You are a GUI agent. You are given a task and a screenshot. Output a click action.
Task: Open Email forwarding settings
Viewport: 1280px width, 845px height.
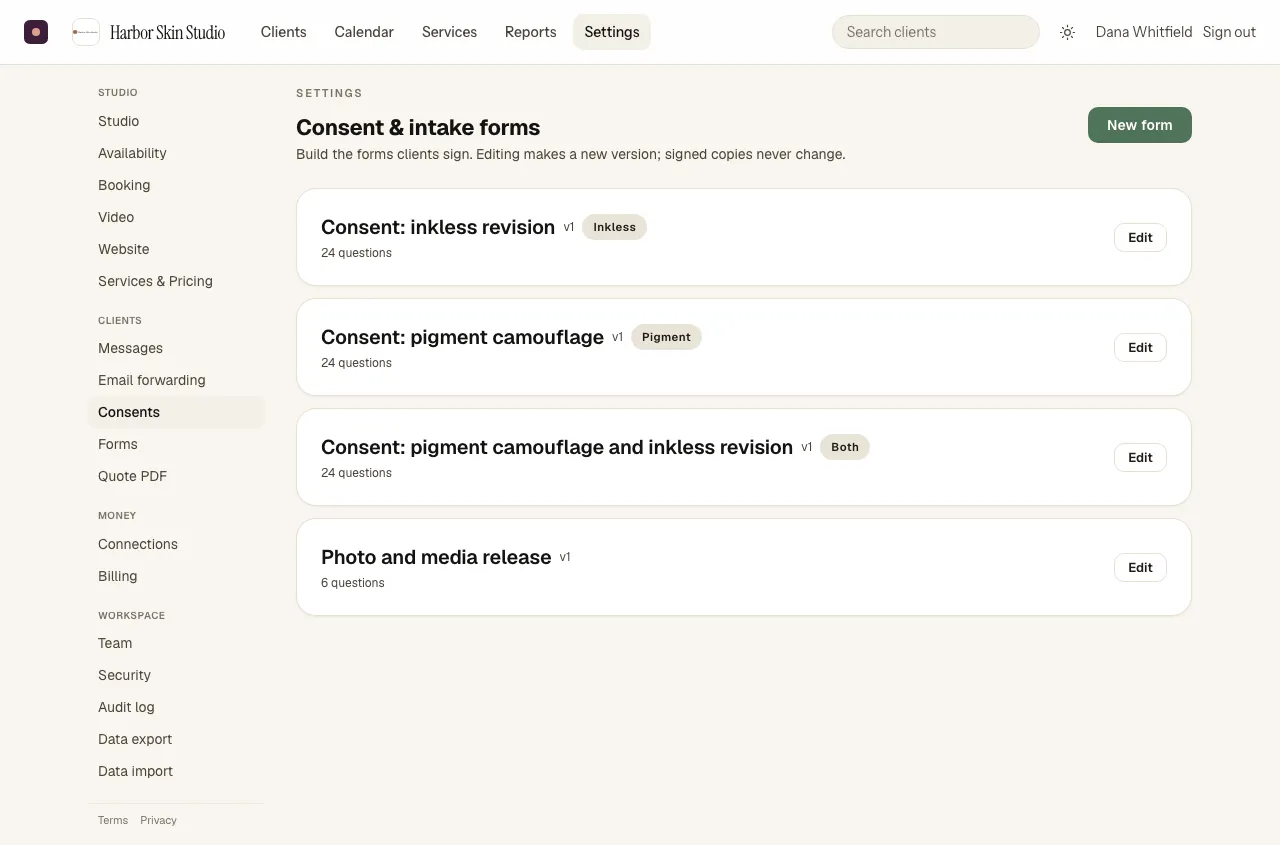point(176,380)
